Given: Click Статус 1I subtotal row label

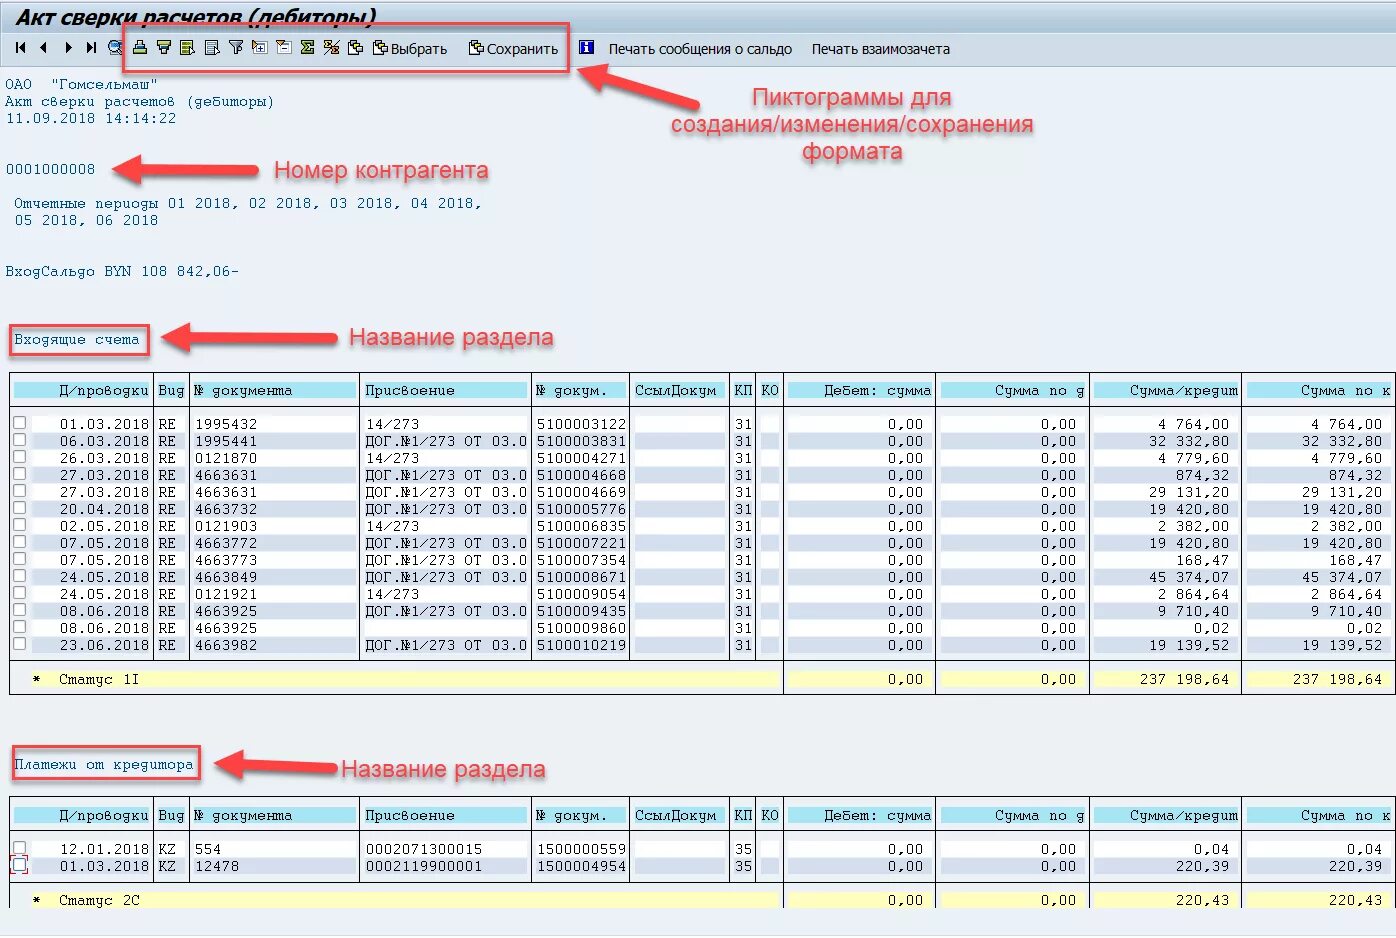Looking at the screenshot, I should (x=99, y=679).
